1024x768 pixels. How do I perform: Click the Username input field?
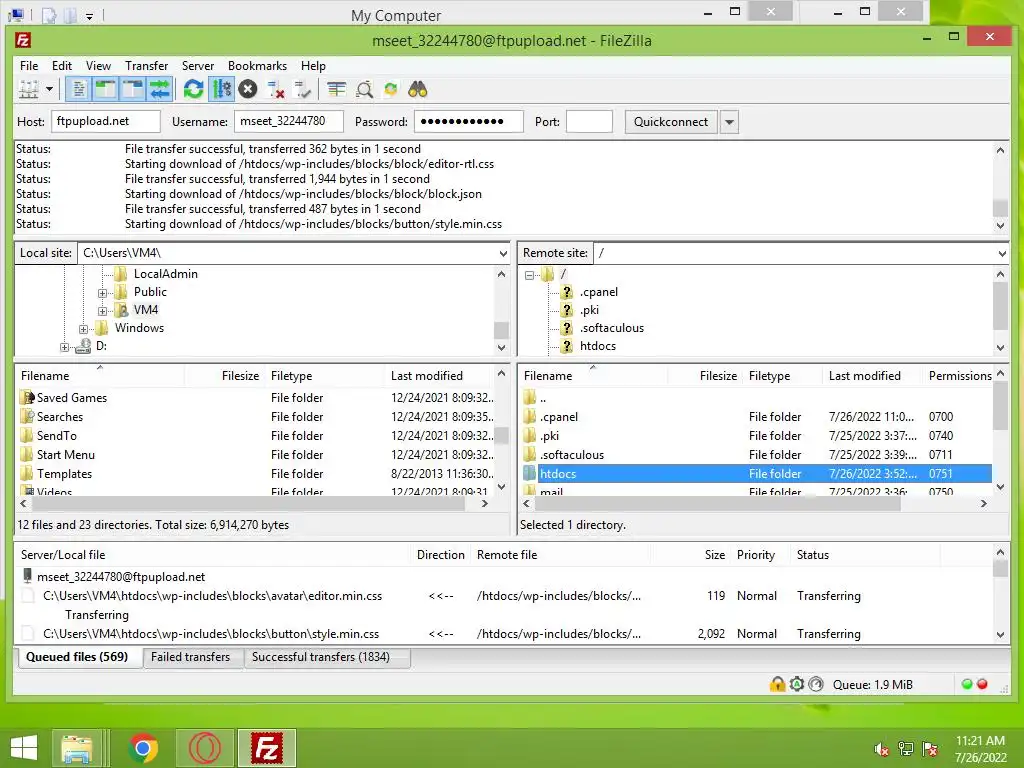pyautogui.click(x=289, y=121)
